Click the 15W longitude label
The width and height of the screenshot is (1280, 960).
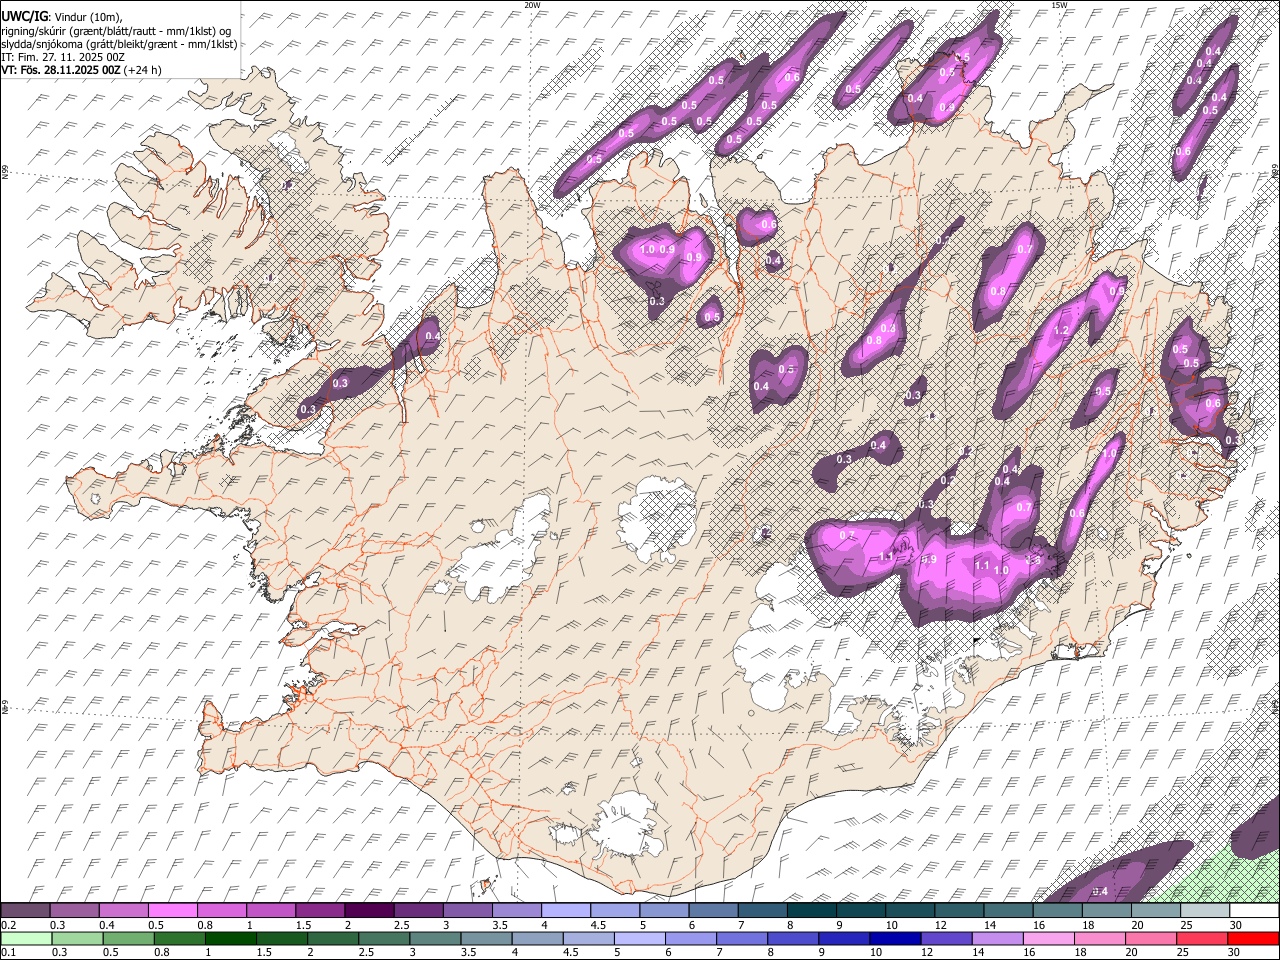(x=1059, y=5)
